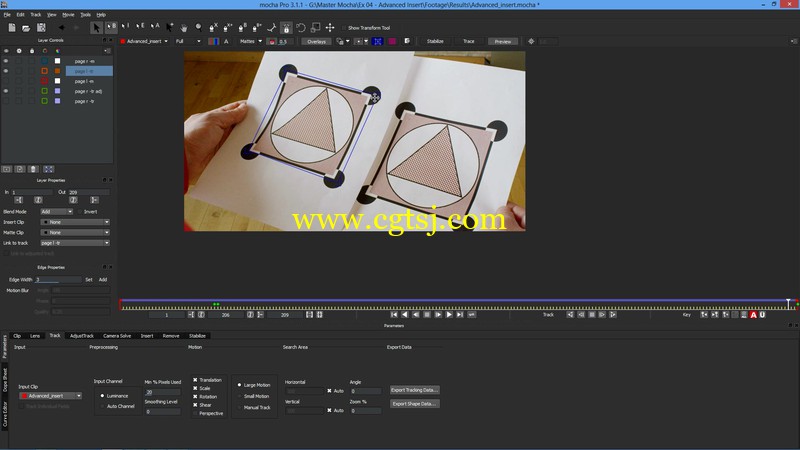The image size is (800, 450).
Task: Uncheck the Translation motion checkbox
Action: click(x=195, y=380)
